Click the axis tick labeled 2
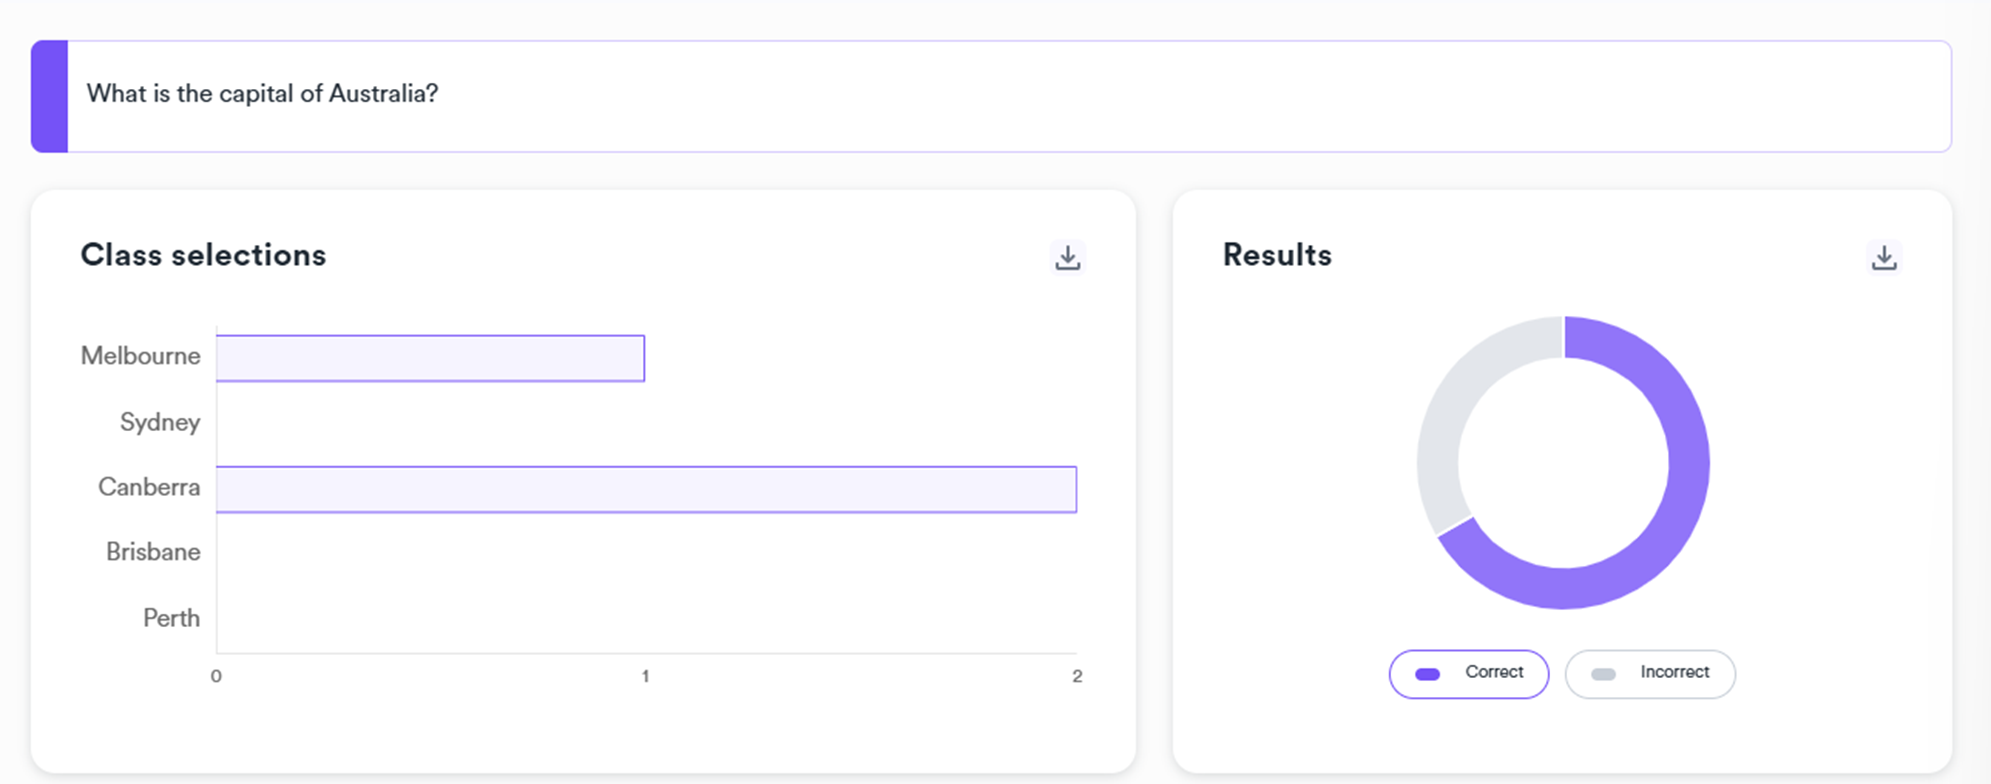Viewport: 1991px width, 784px height. (x=1077, y=677)
